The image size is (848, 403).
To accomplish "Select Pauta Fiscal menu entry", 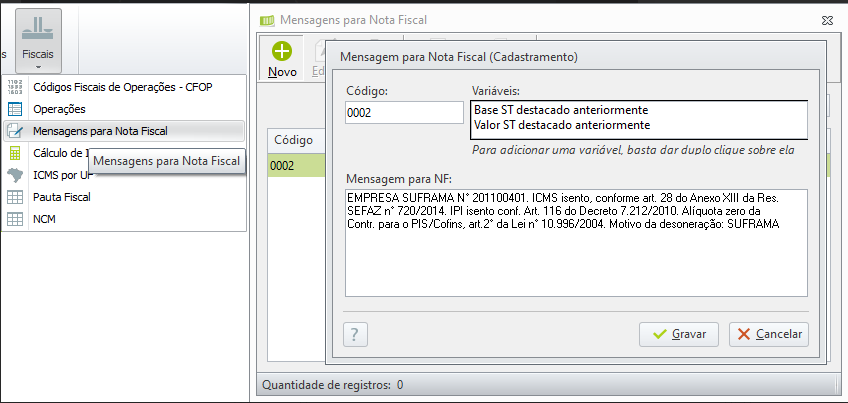I will [62, 197].
